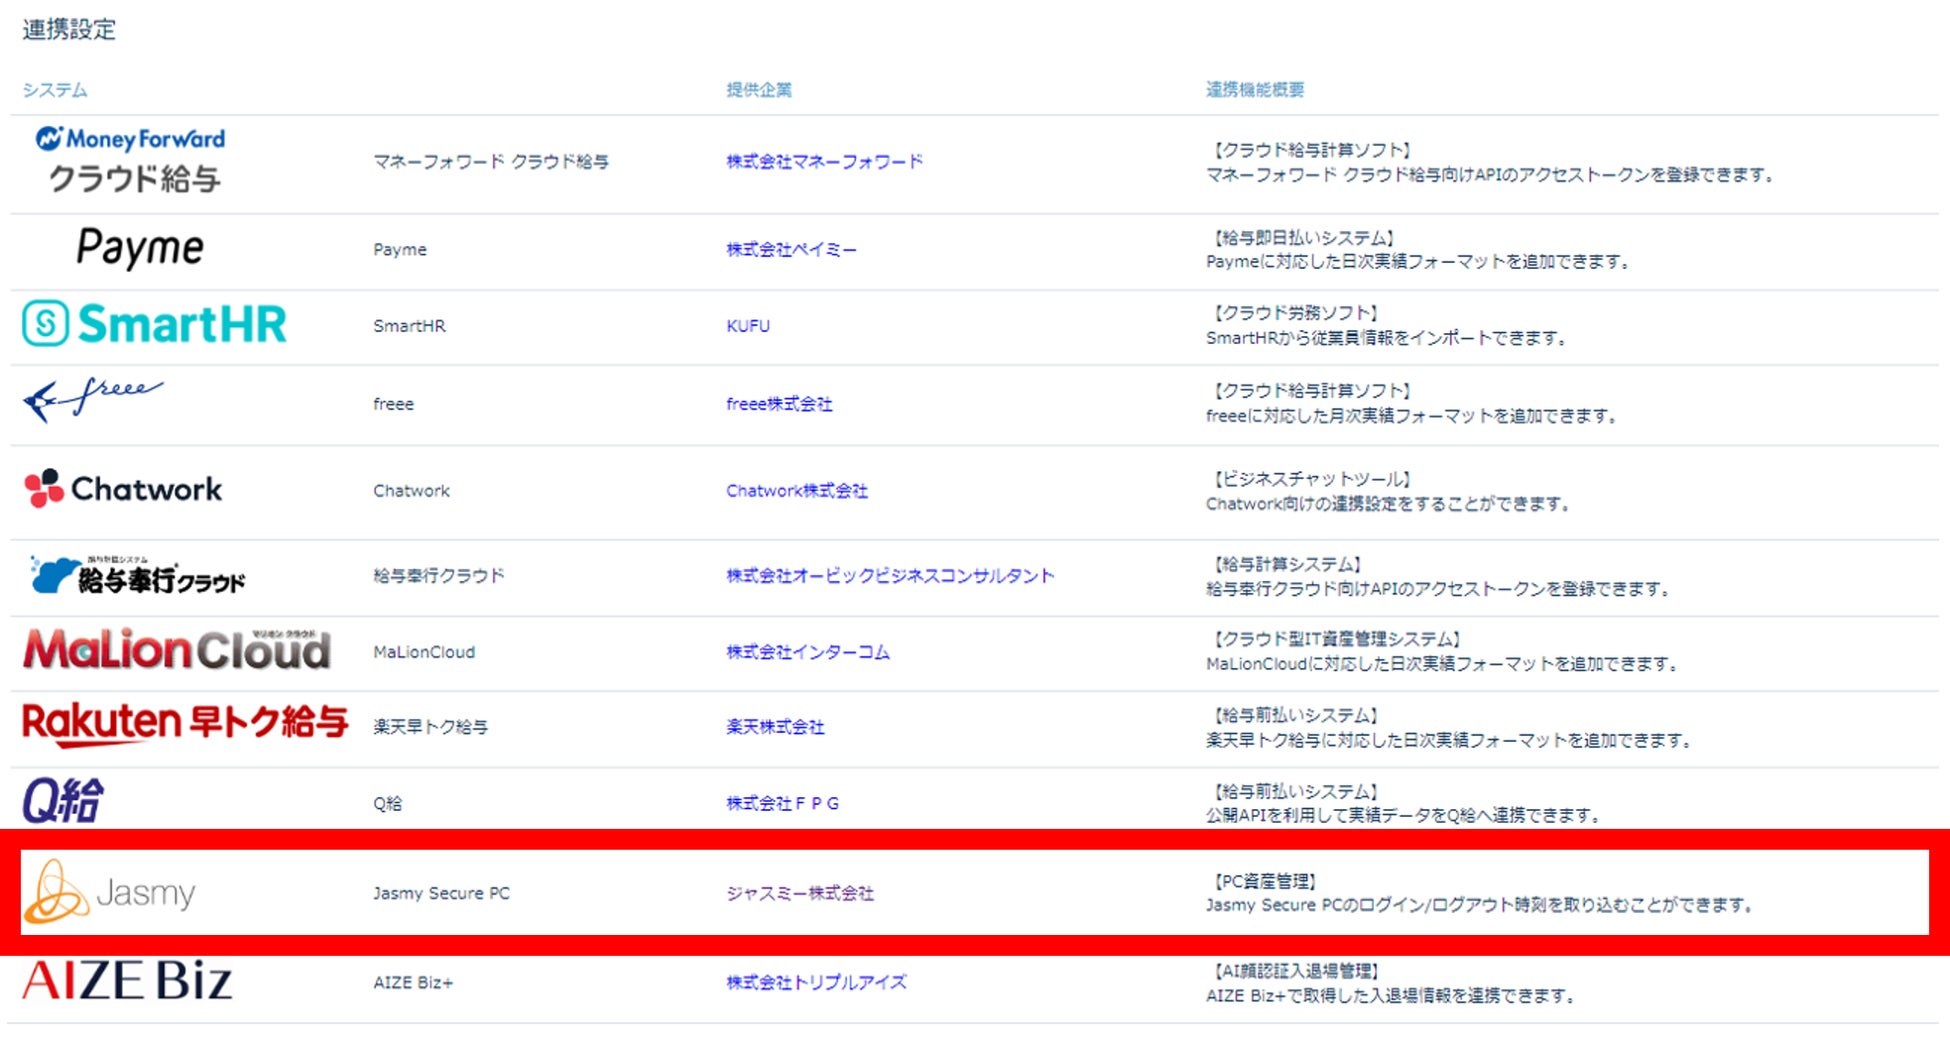Click the Chatwork system name text
The image size is (1950, 1048).
(412, 491)
